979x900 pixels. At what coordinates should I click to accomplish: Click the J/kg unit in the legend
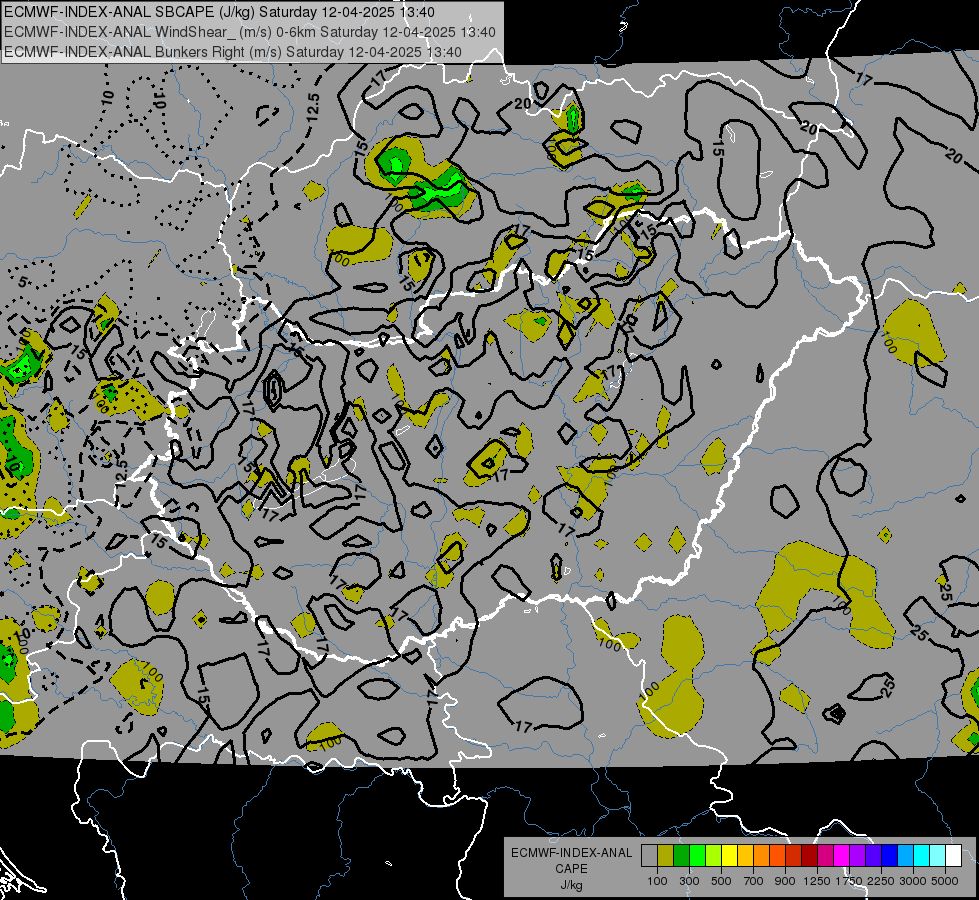[x=571, y=885]
